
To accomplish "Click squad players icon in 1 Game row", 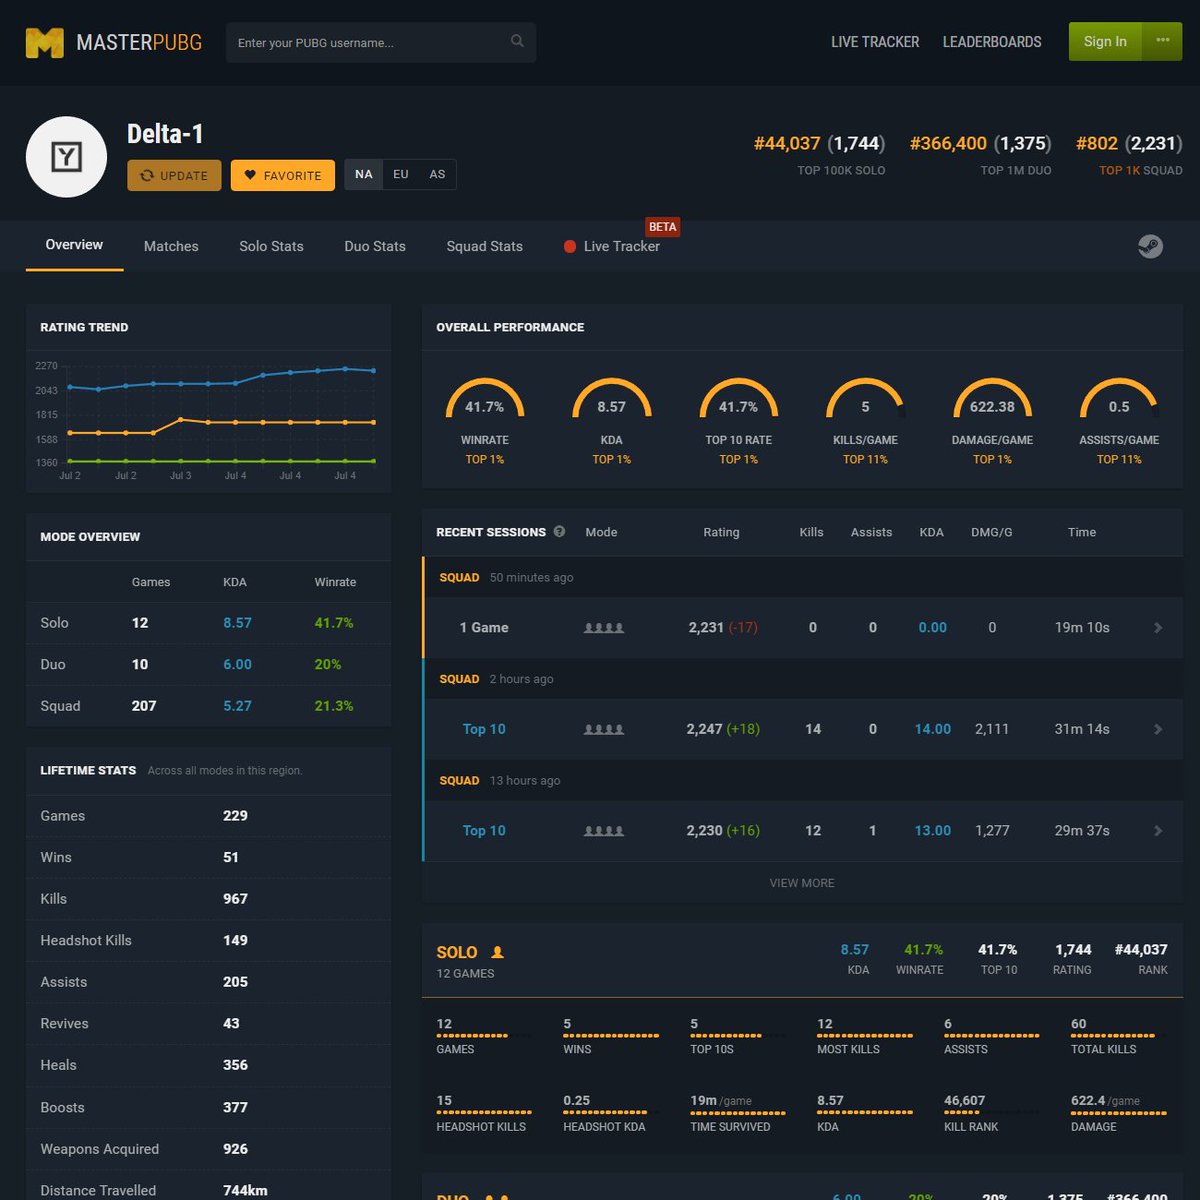I will tap(604, 628).
